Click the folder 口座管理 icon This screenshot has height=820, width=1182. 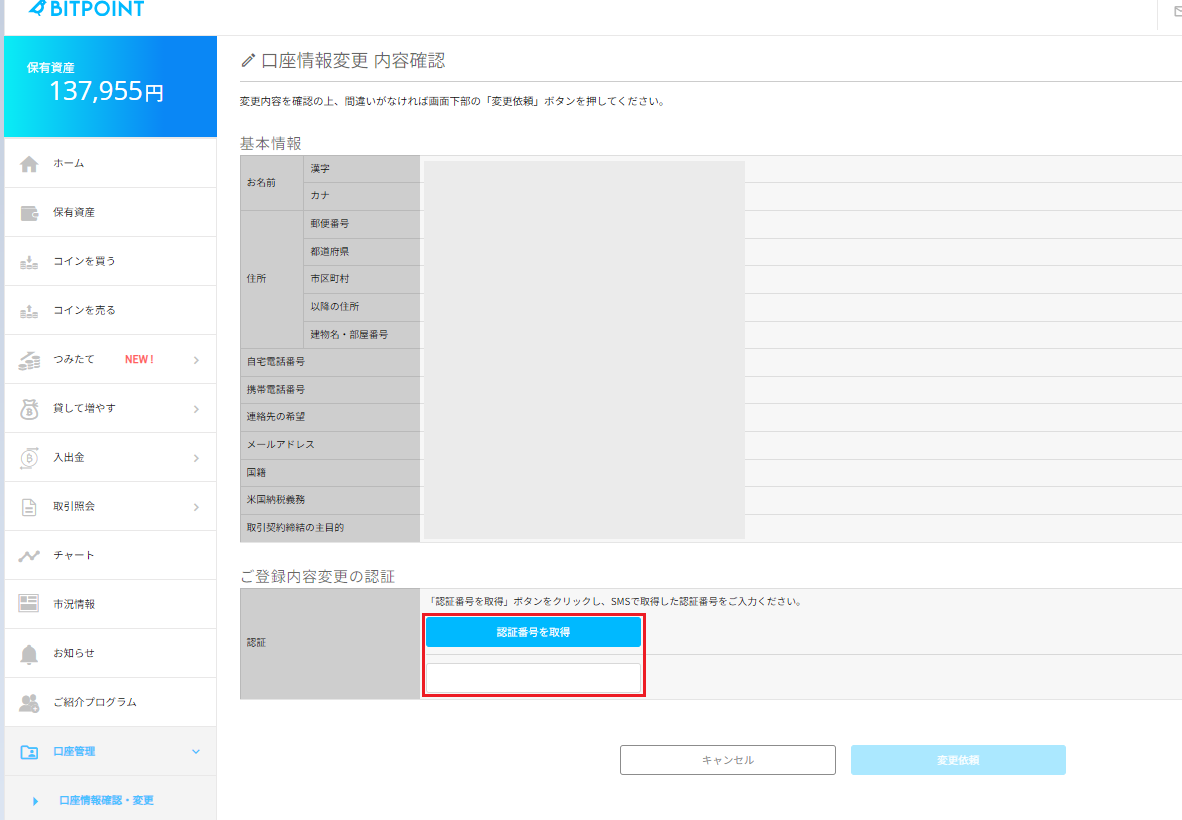(29, 752)
